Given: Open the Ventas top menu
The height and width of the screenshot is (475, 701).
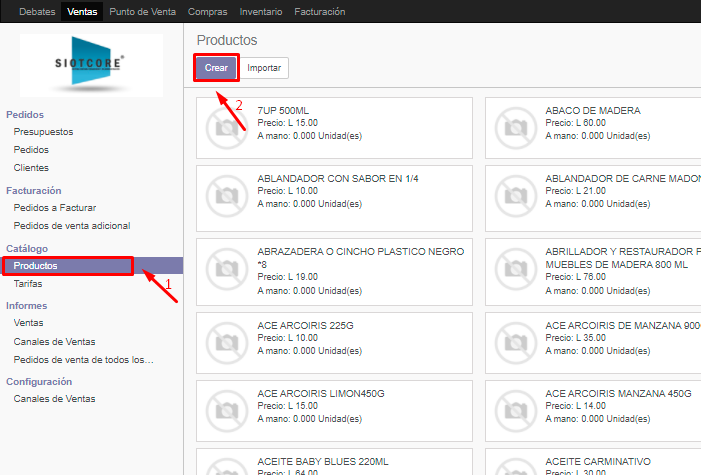Looking at the screenshot, I should pyautogui.click(x=82, y=12).
